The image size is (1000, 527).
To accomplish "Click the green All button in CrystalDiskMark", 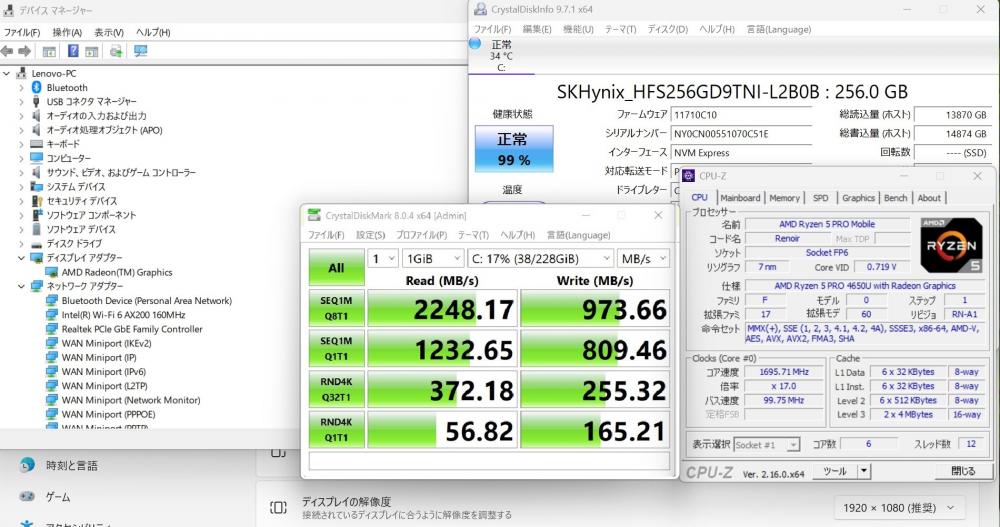I will point(336,267).
